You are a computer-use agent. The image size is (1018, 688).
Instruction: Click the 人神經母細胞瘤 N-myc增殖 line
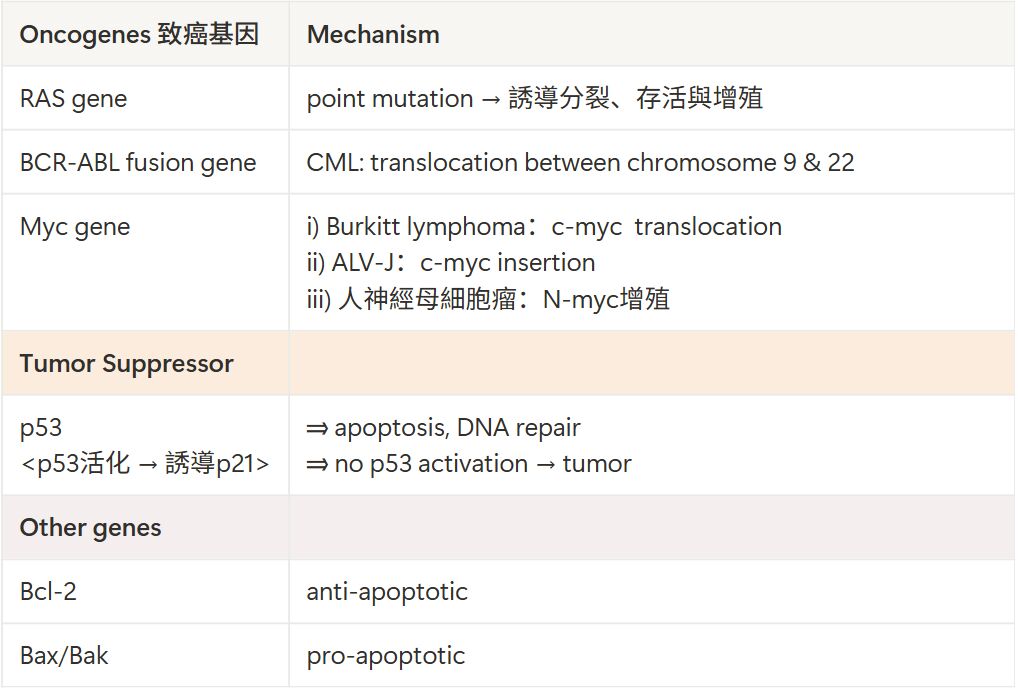488,299
